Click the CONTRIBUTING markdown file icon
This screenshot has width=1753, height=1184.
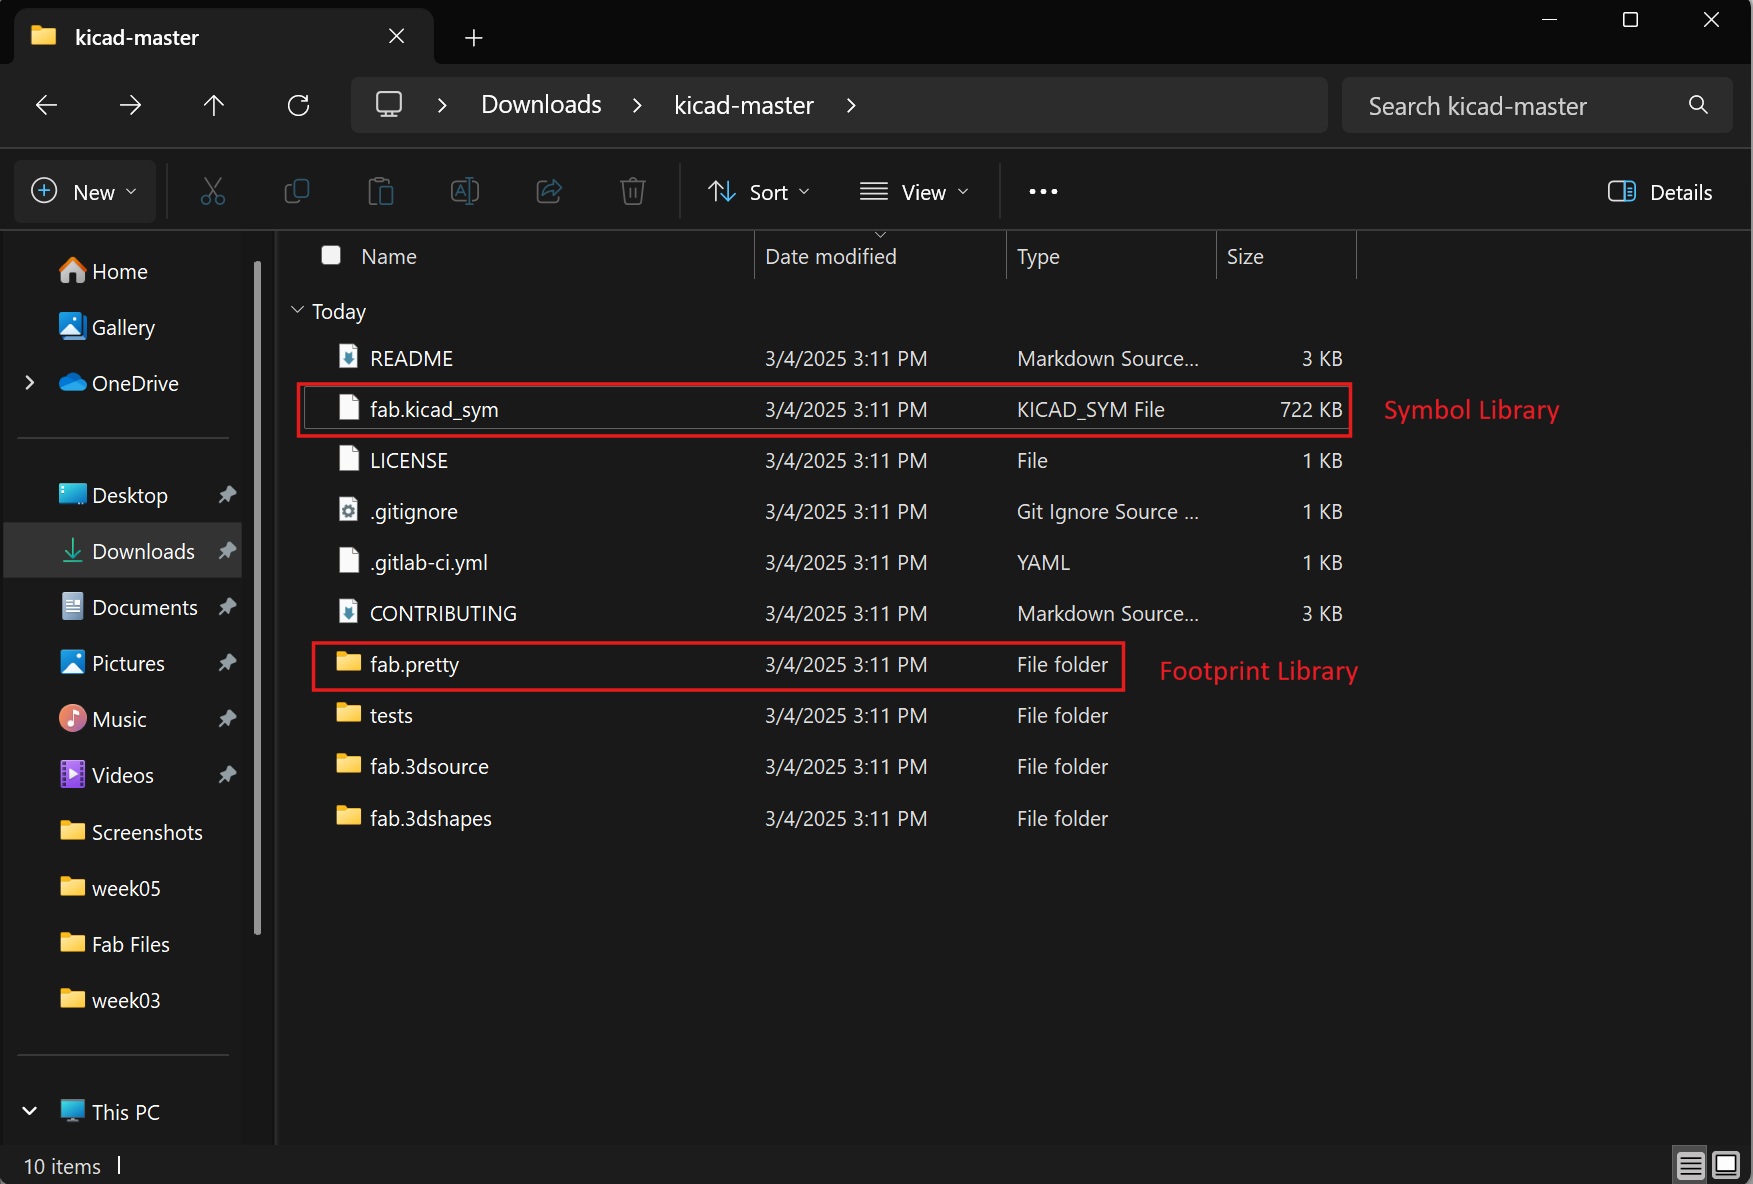tap(348, 612)
